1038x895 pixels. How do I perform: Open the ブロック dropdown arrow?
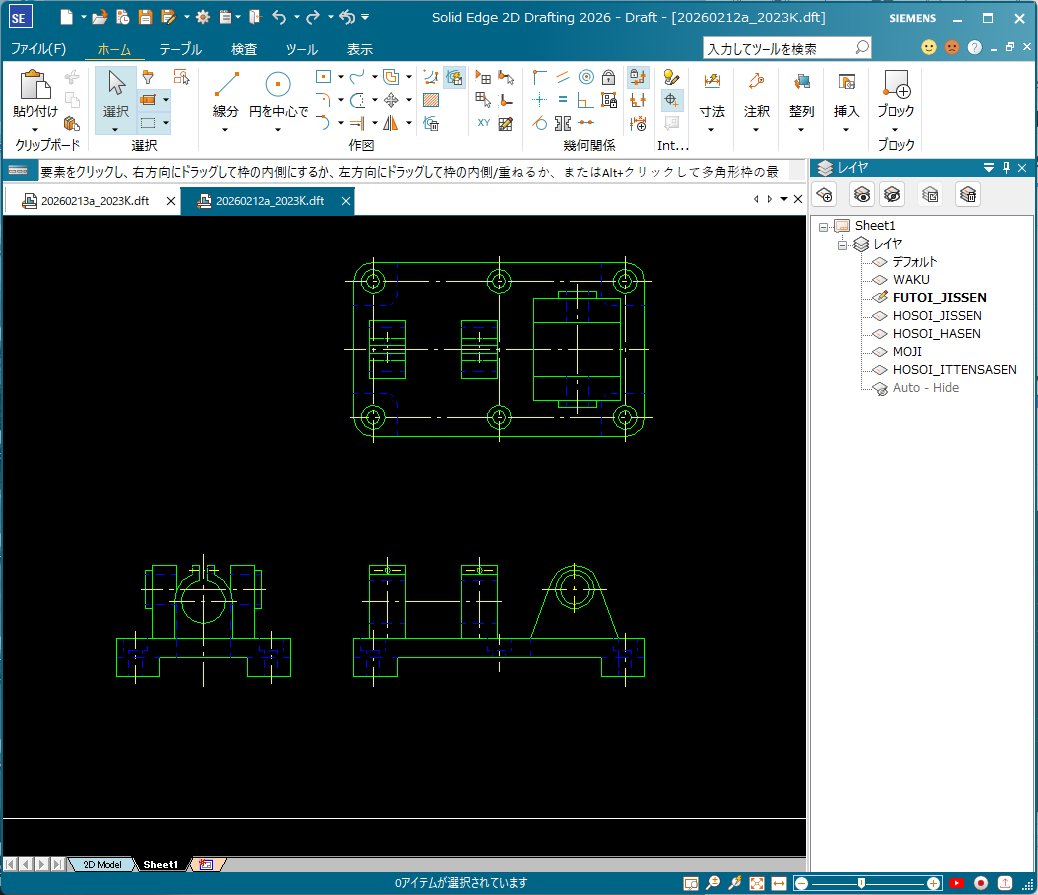[x=895, y=130]
